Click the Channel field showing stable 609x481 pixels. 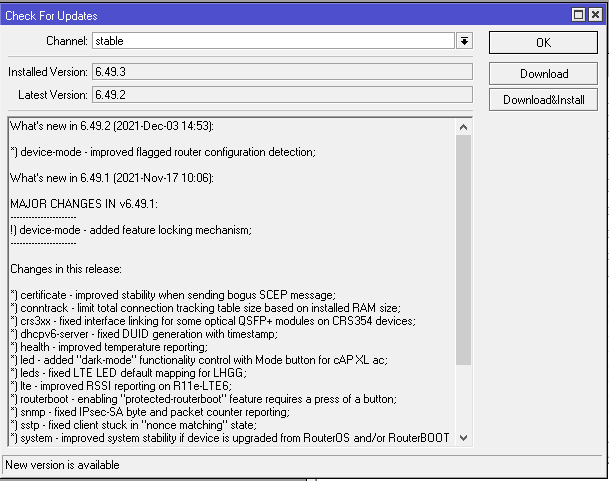coord(273,41)
